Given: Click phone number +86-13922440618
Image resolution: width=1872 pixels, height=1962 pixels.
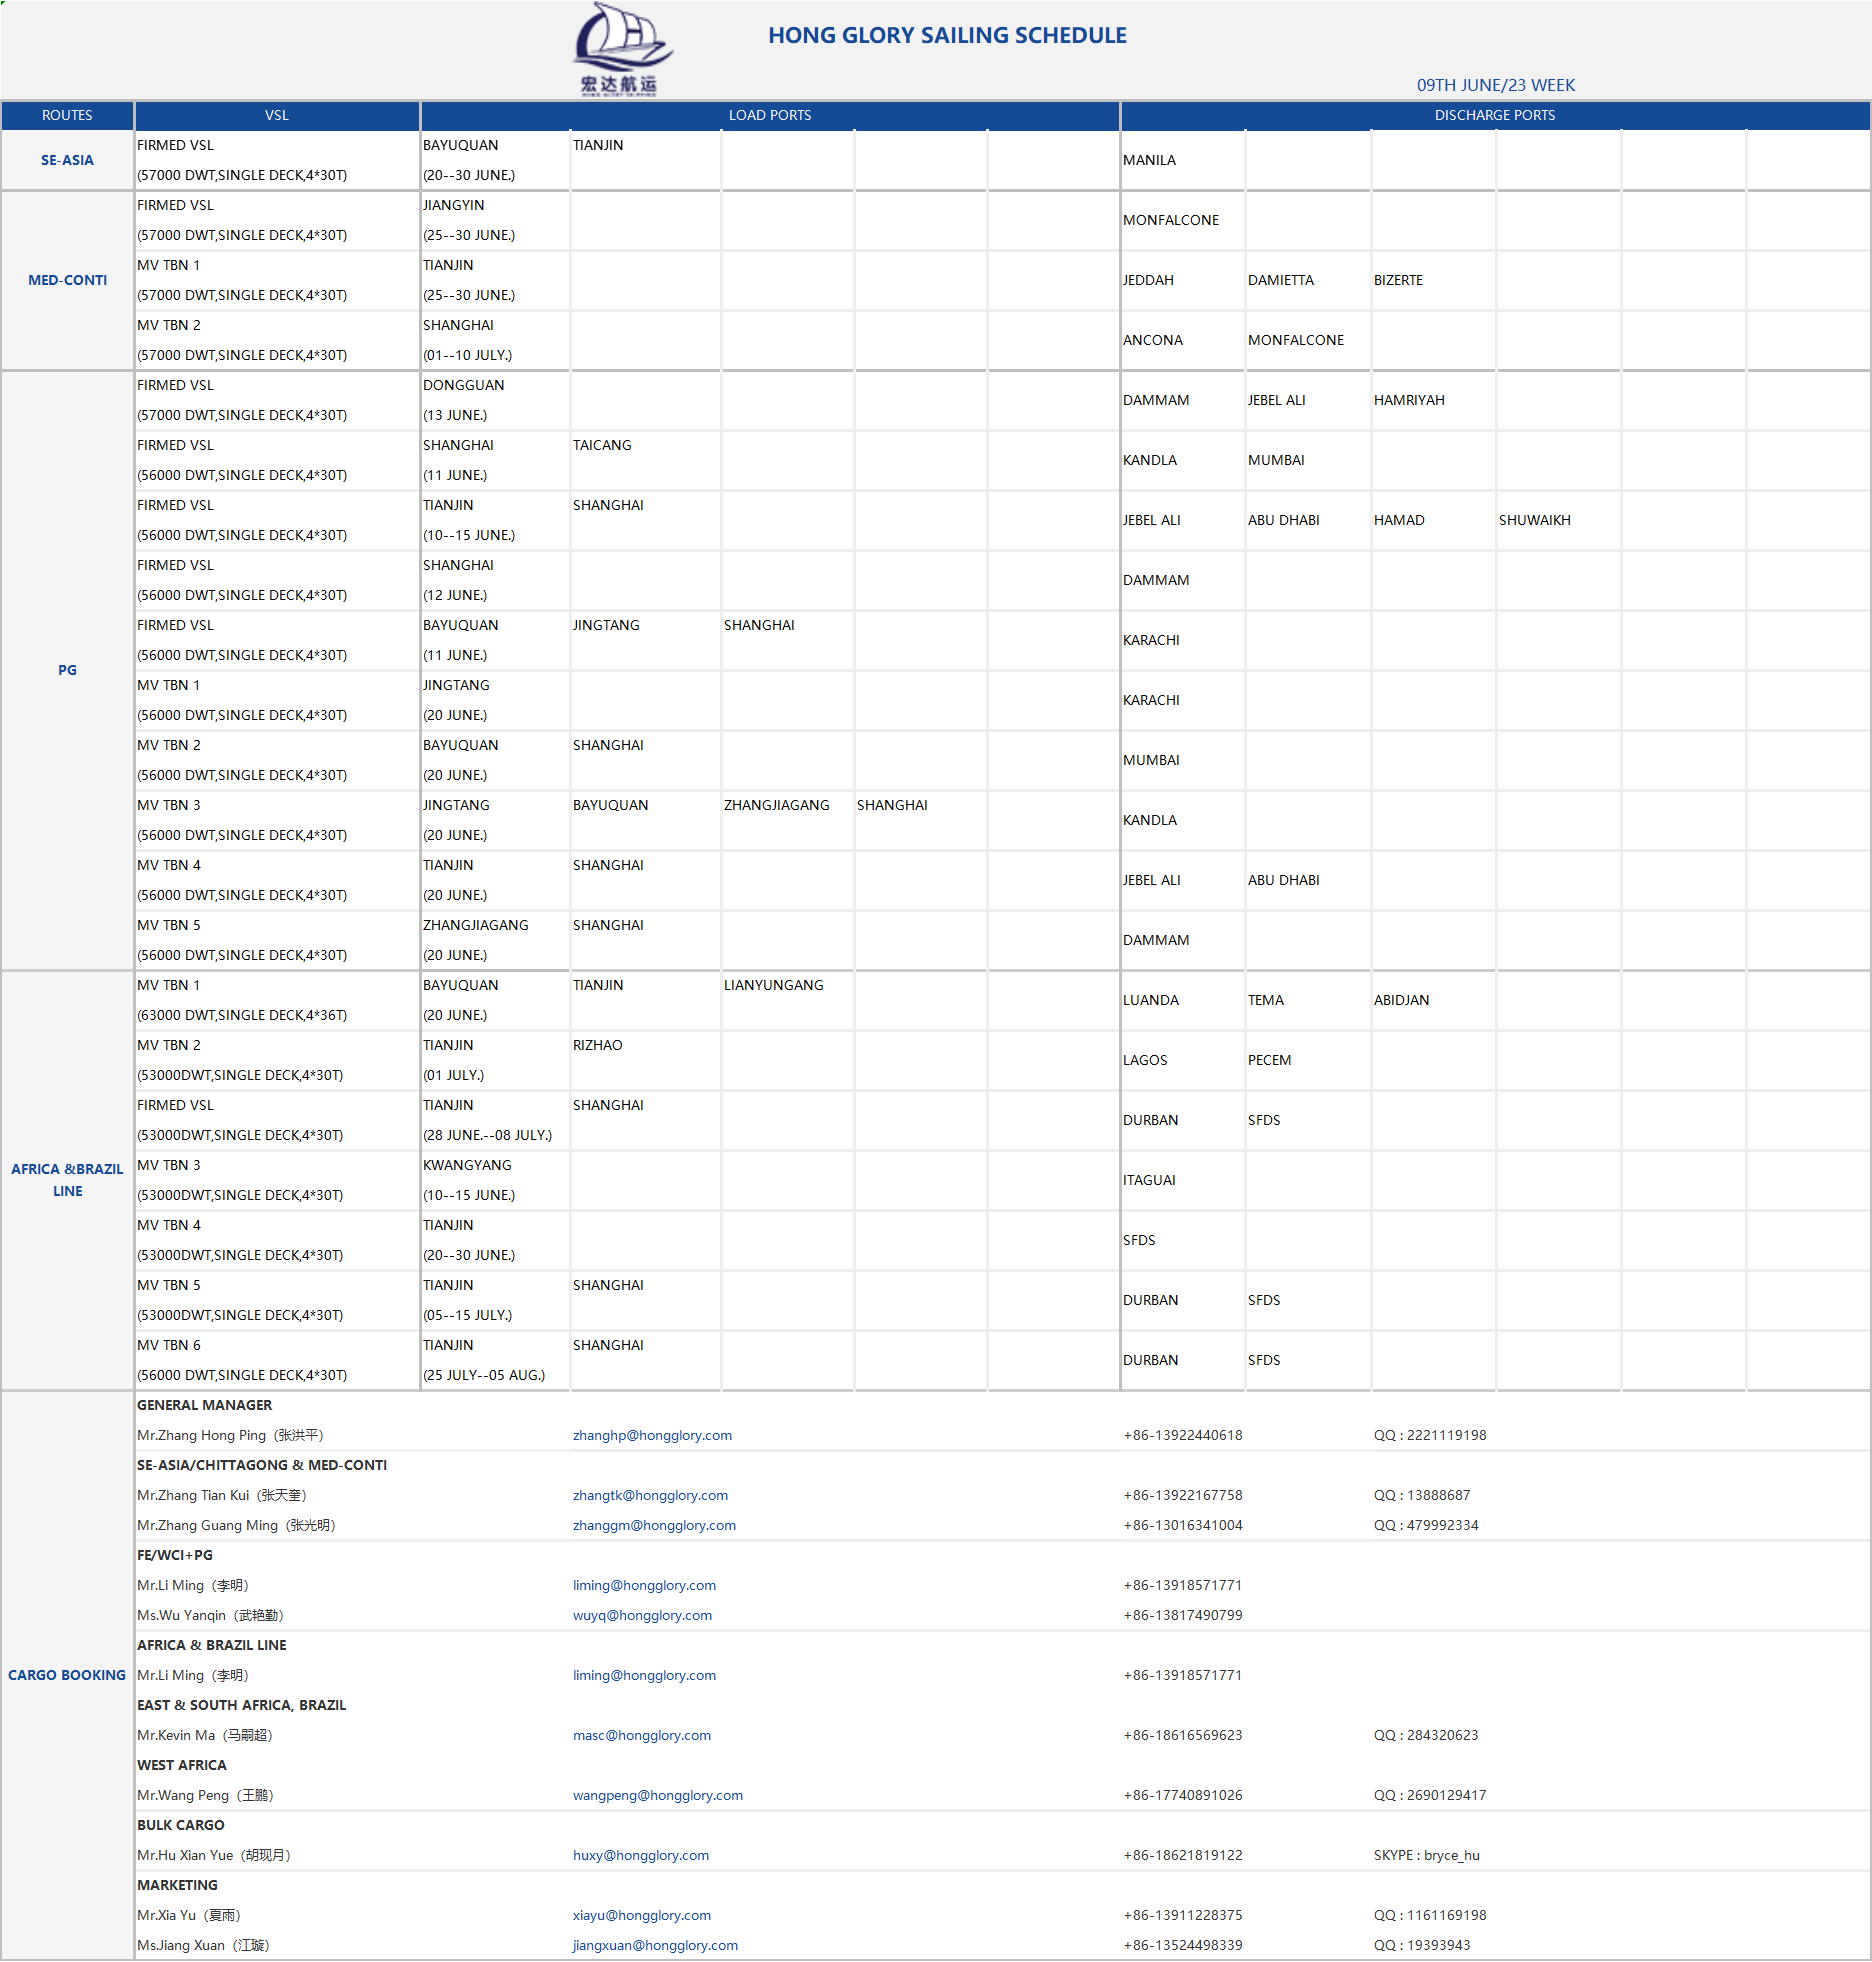Looking at the screenshot, I should pyautogui.click(x=1182, y=1435).
